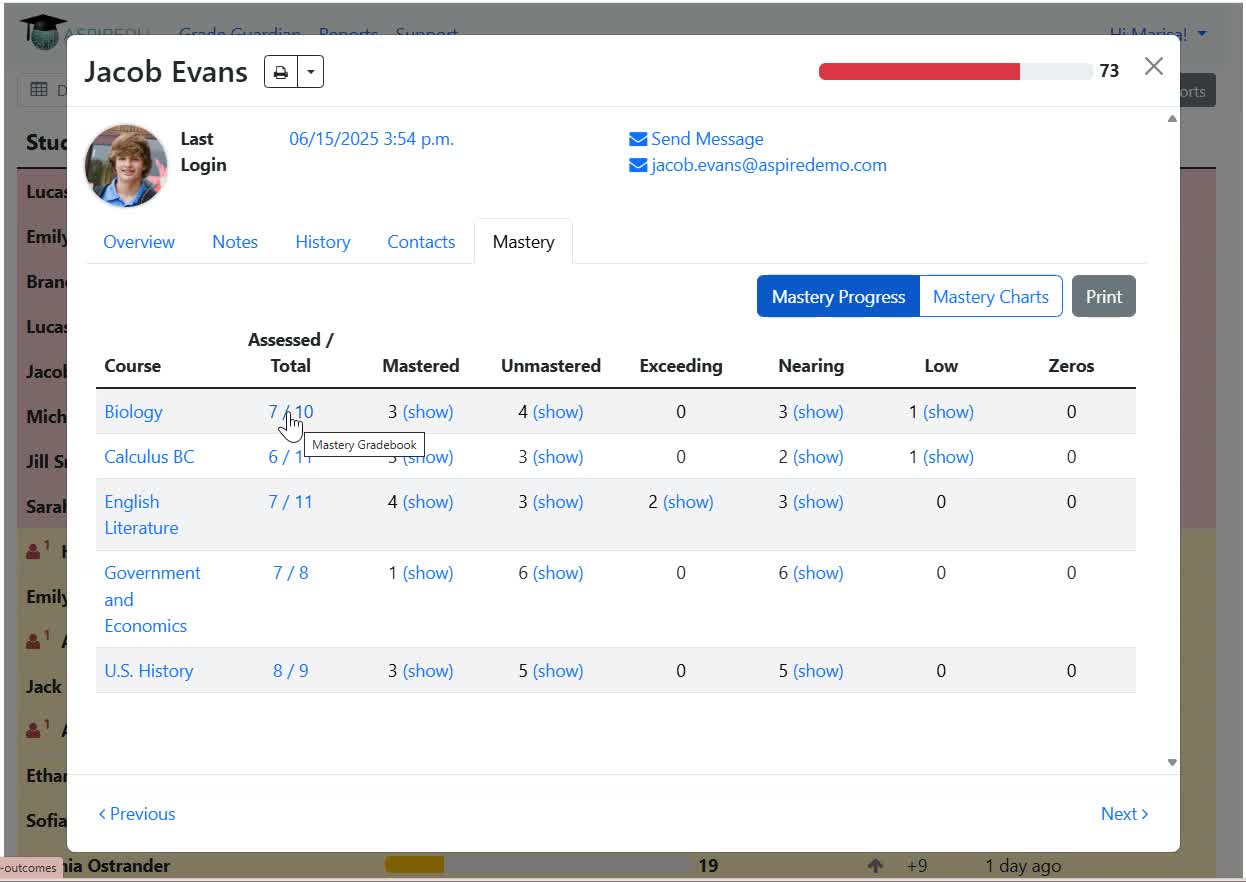Click the red score progress bar
The image size is (1246, 882).
(x=919, y=71)
